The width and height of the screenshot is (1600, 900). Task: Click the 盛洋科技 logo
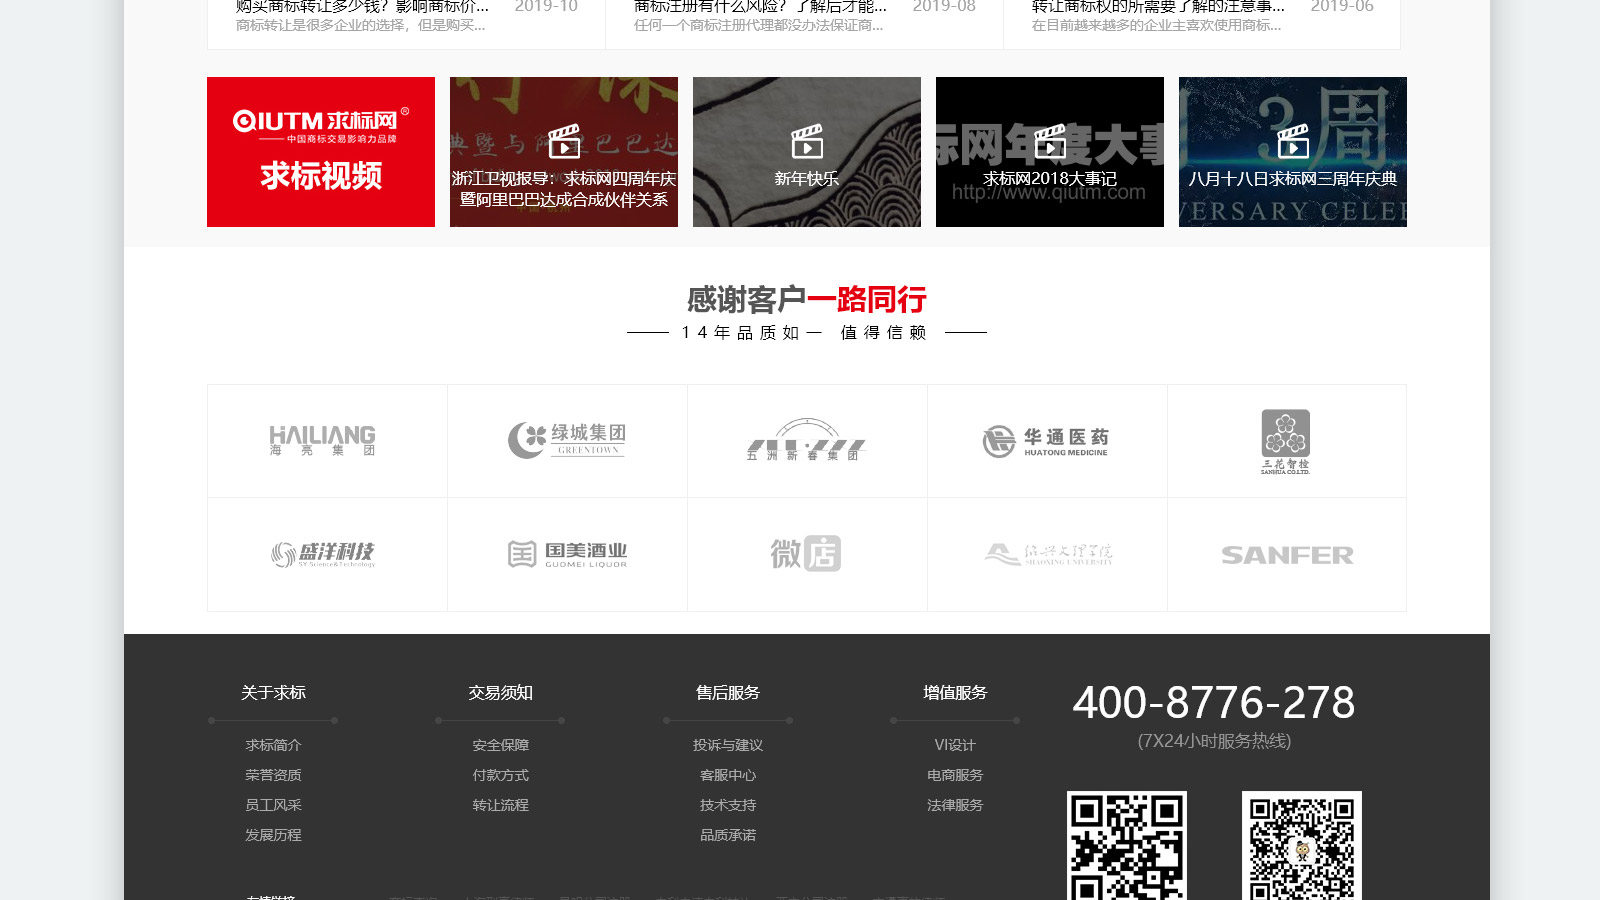[x=322, y=554]
